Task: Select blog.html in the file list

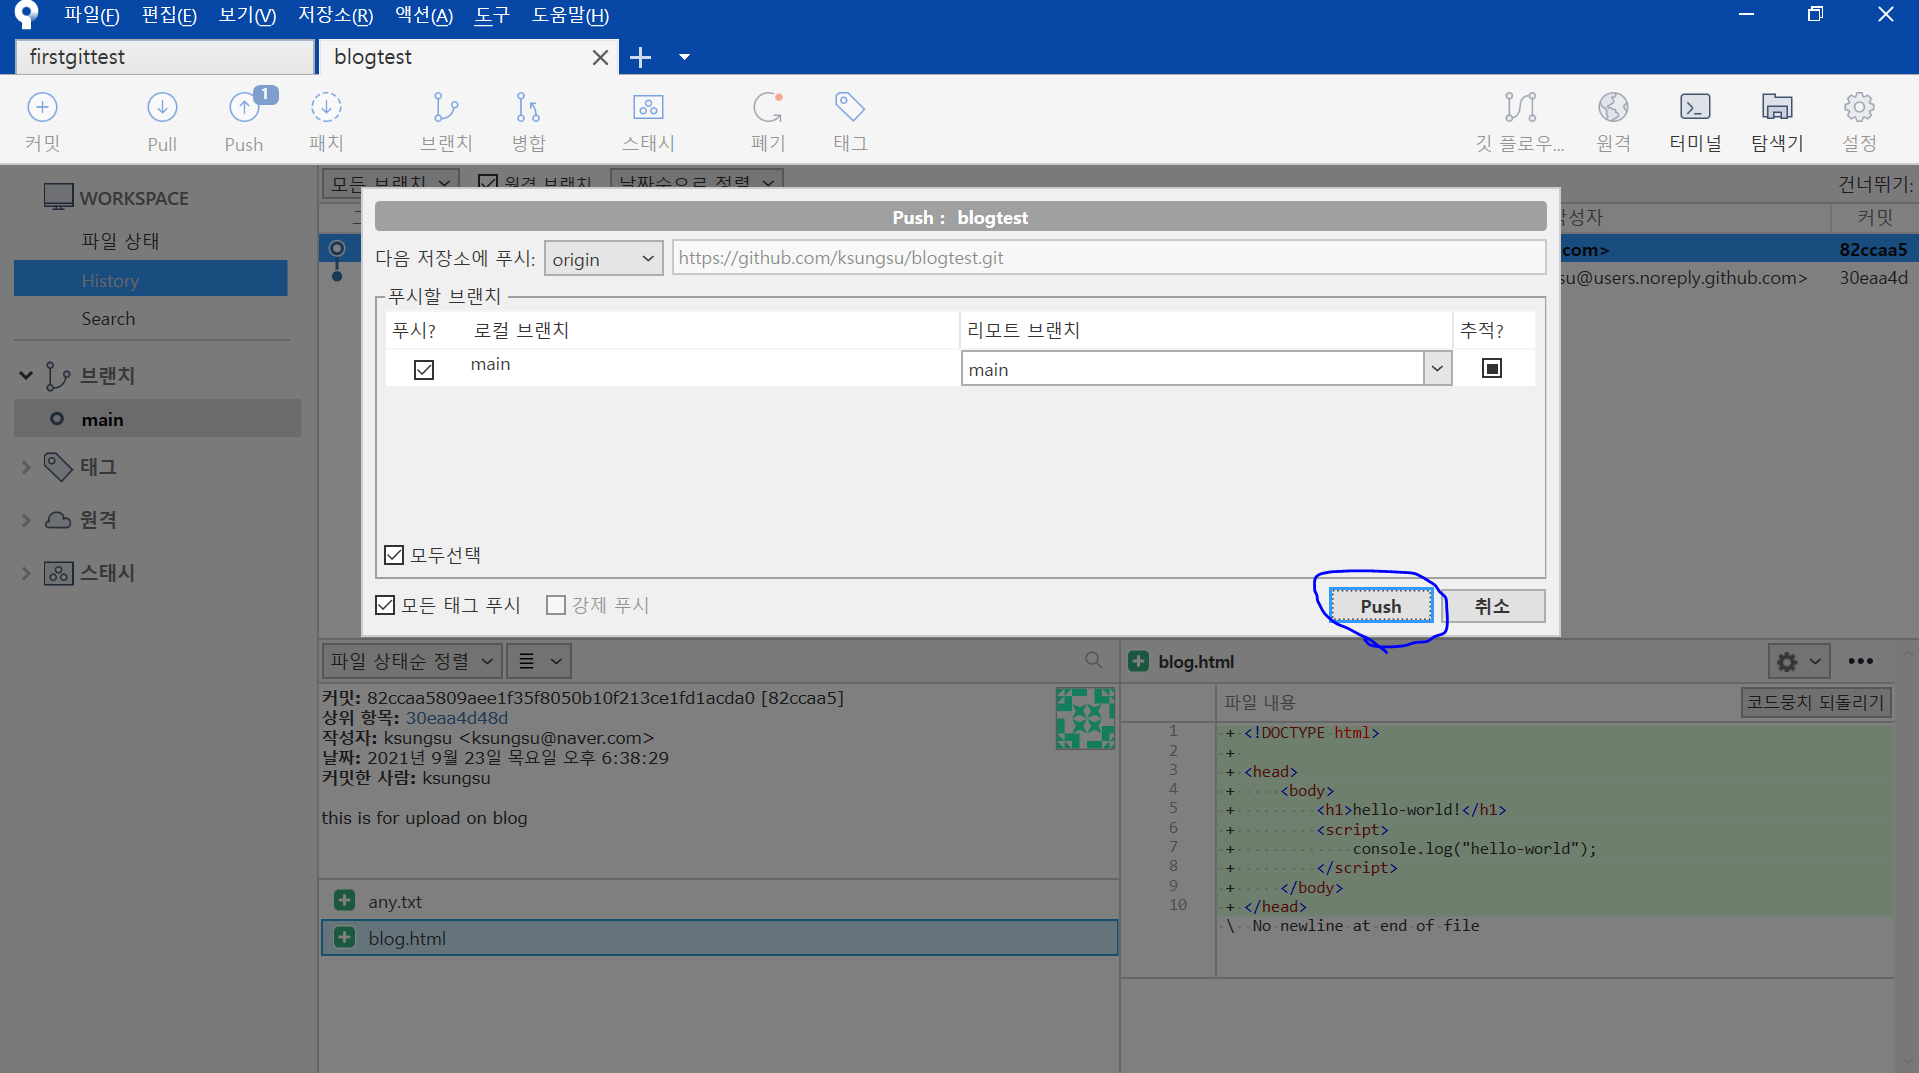Action: (719, 938)
